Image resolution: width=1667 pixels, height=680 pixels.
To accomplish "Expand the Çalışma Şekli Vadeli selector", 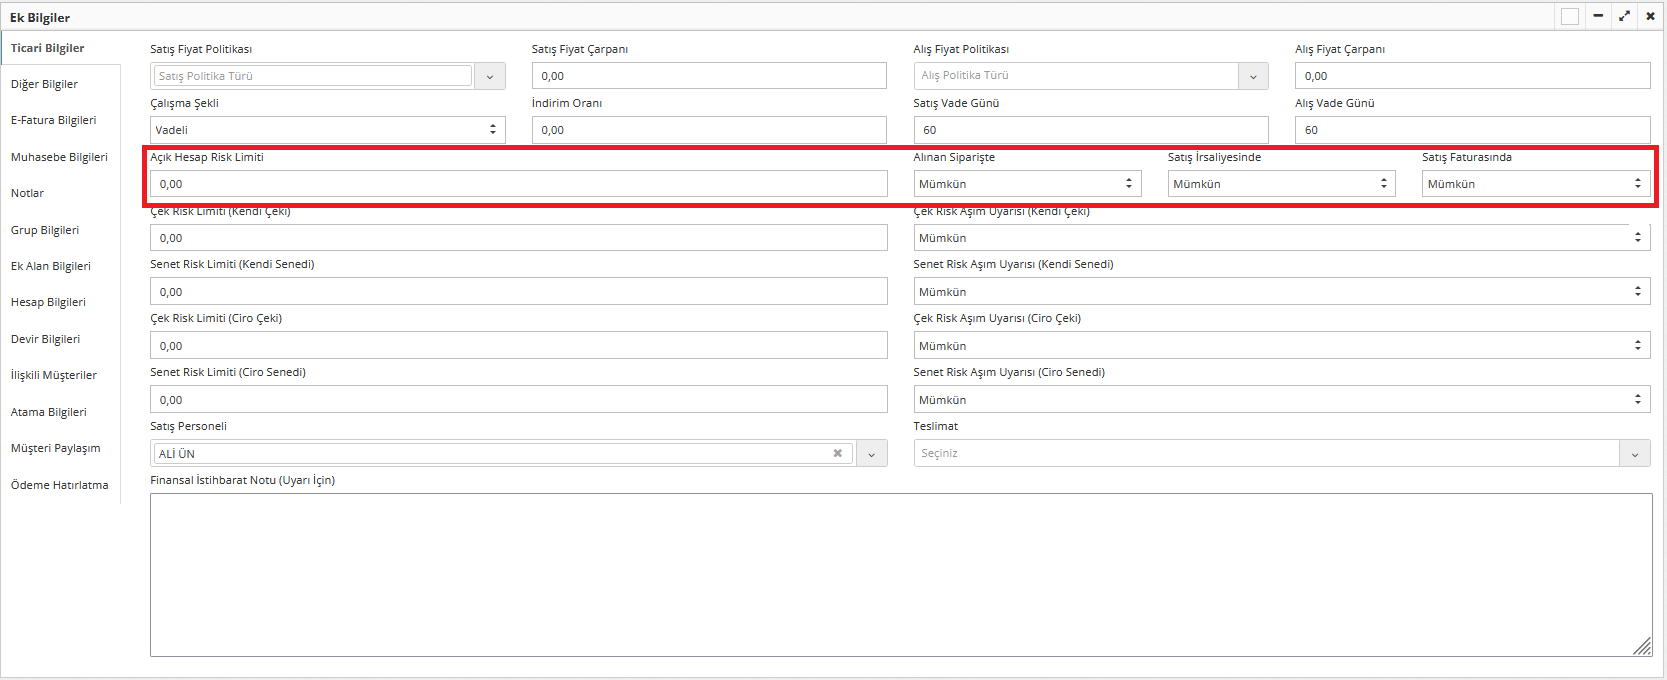I will (328, 130).
